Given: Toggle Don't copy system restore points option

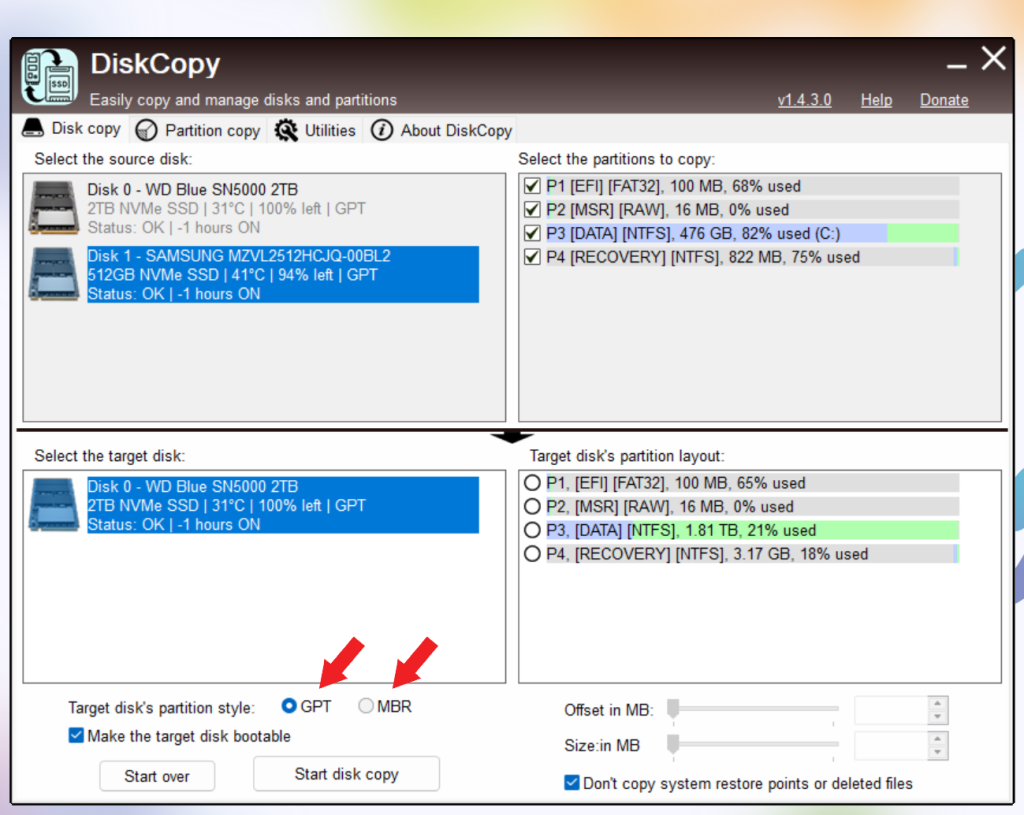Looking at the screenshot, I should tap(571, 783).
